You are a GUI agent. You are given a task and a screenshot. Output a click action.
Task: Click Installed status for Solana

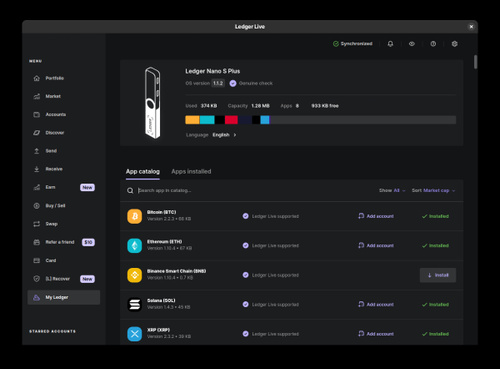coord(435,305)
